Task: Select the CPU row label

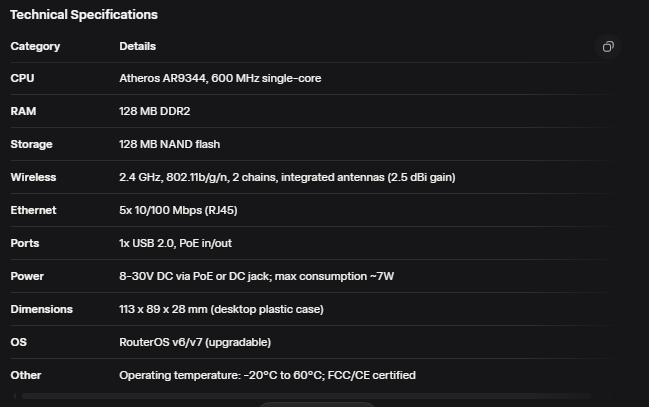Action: coord(22,78)
